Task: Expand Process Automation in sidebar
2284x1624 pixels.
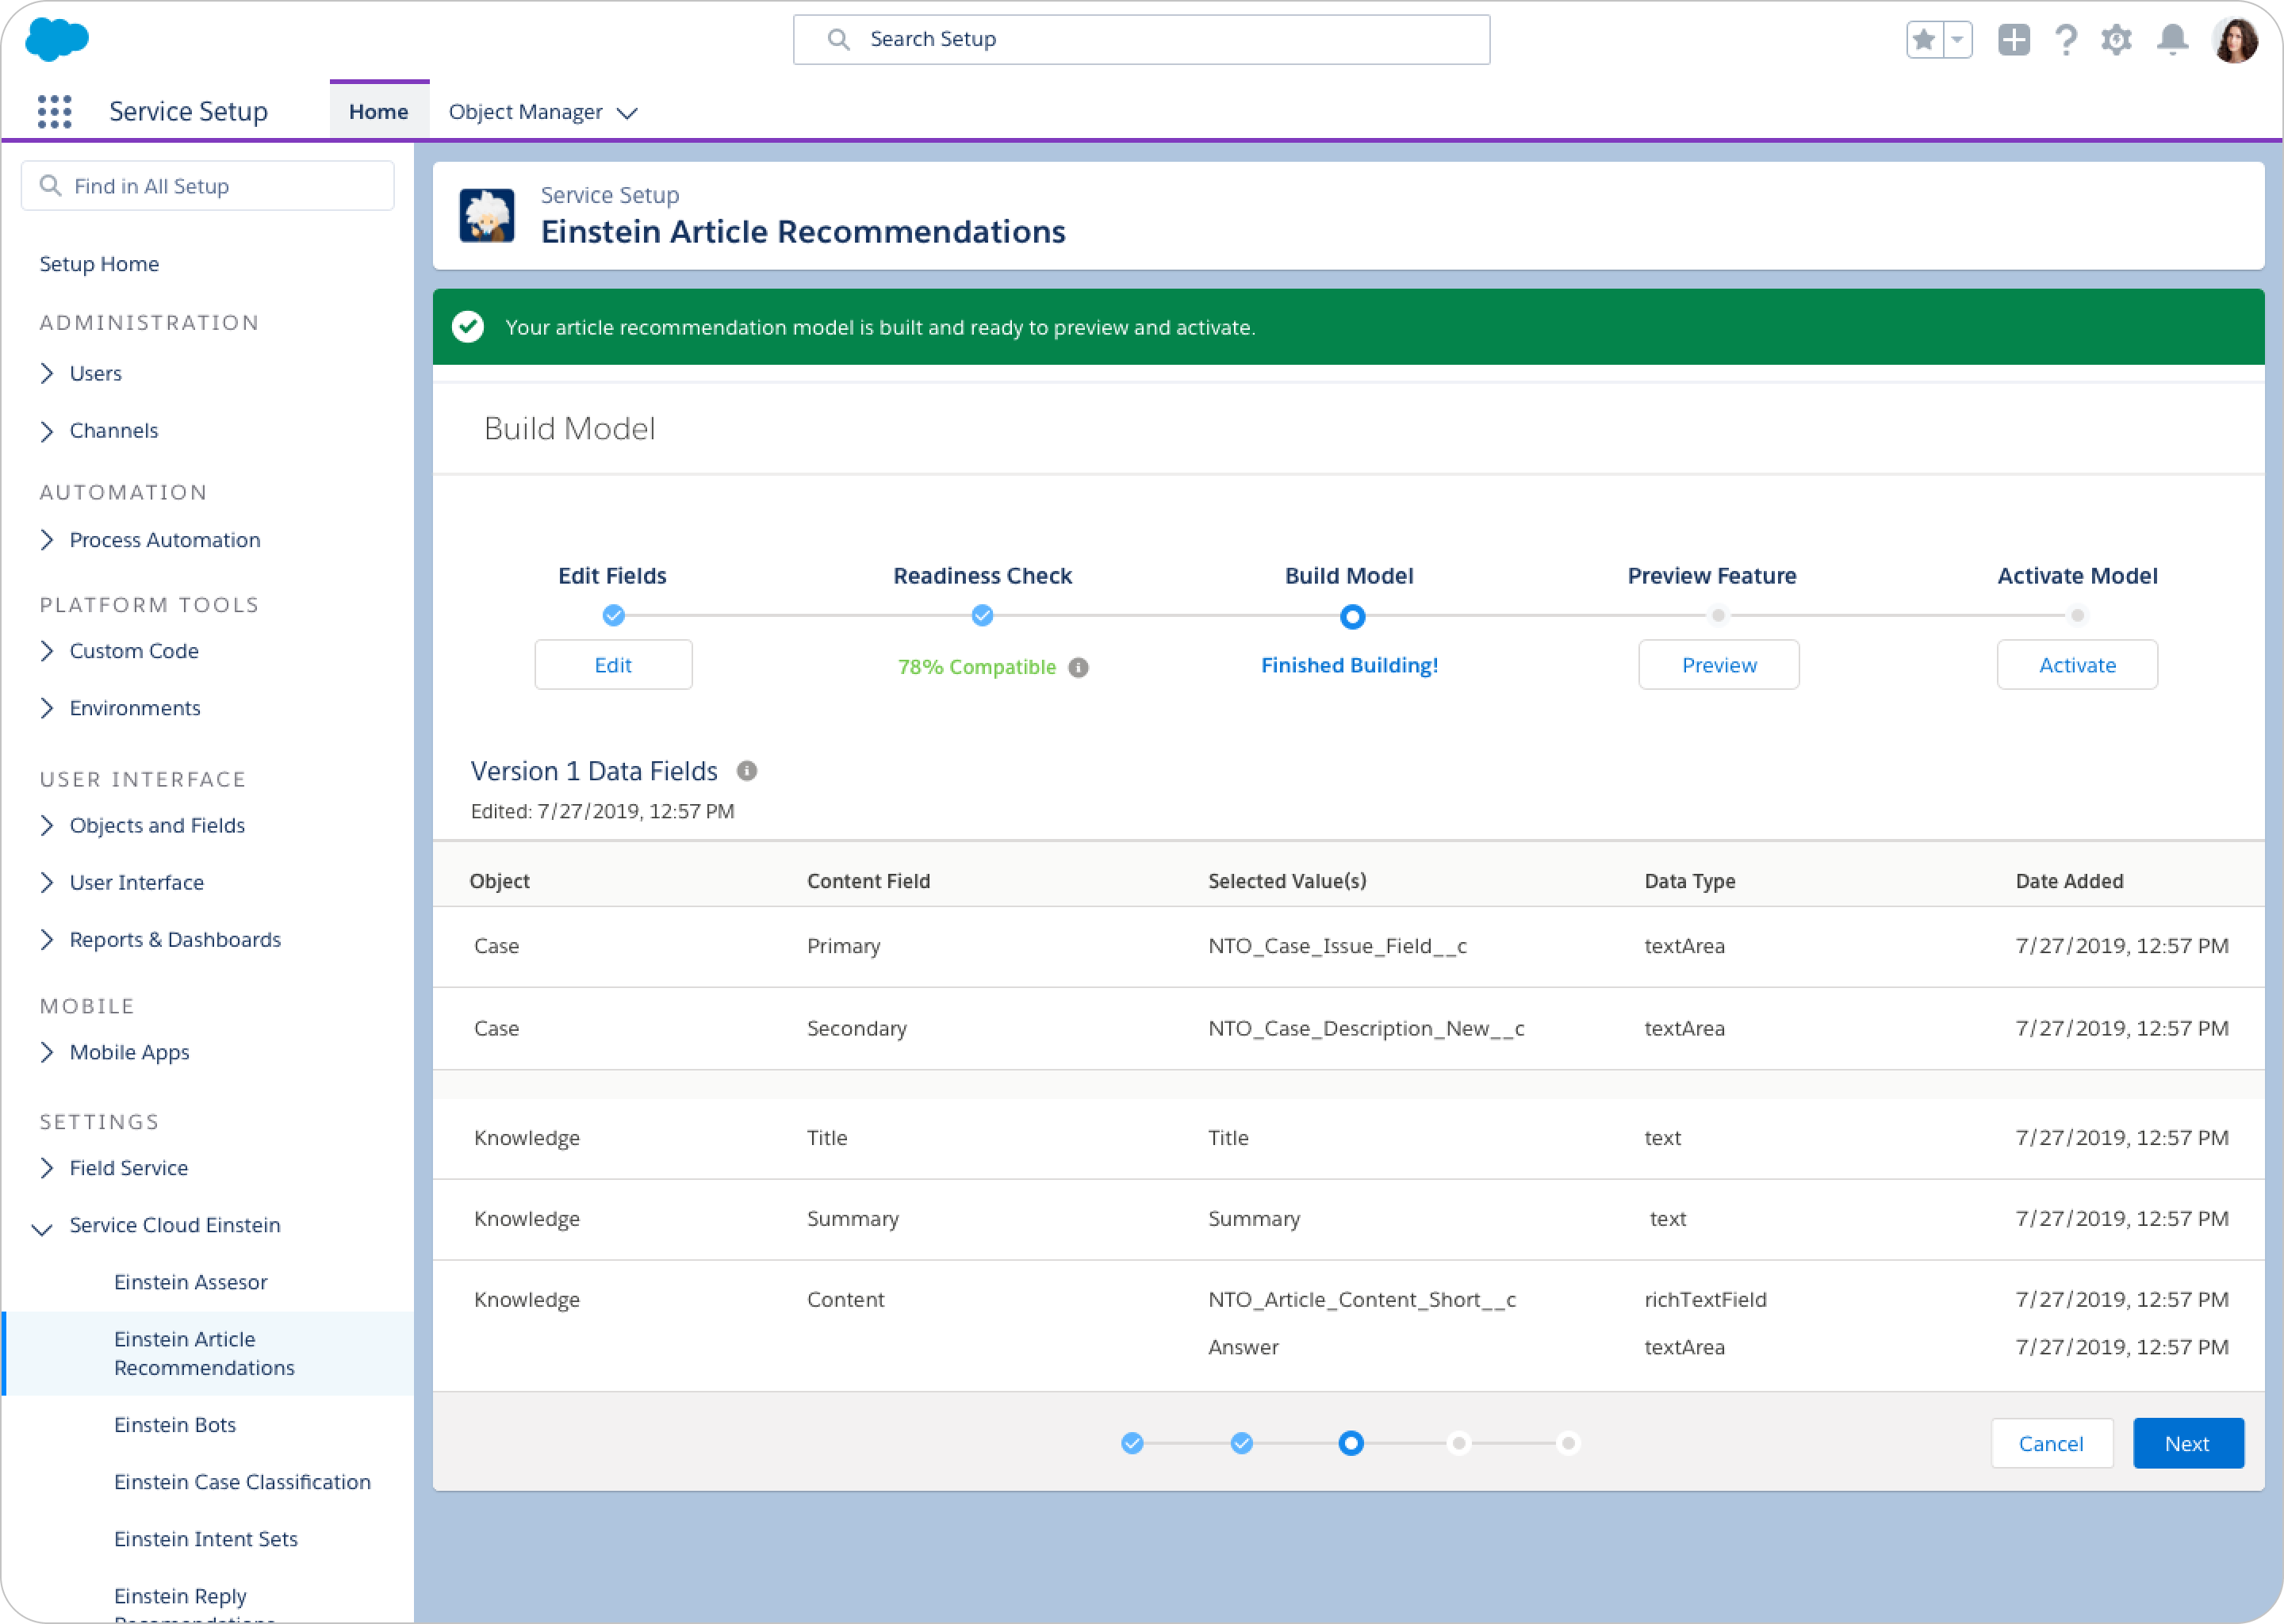Action: click(x=47, y=540)
